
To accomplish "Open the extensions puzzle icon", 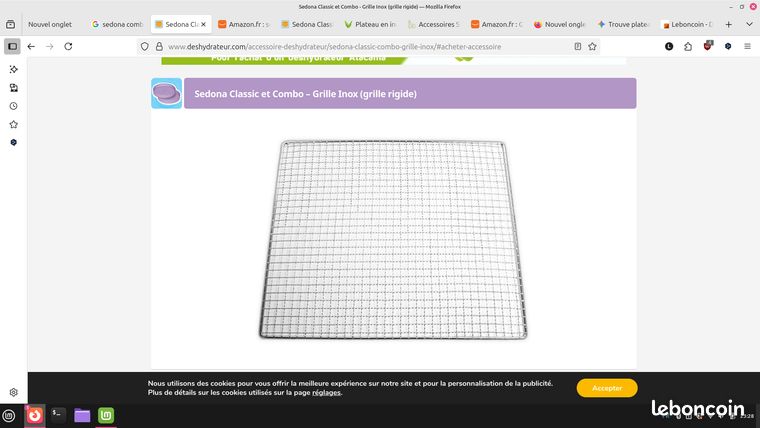I will click(x=688, y=47).
